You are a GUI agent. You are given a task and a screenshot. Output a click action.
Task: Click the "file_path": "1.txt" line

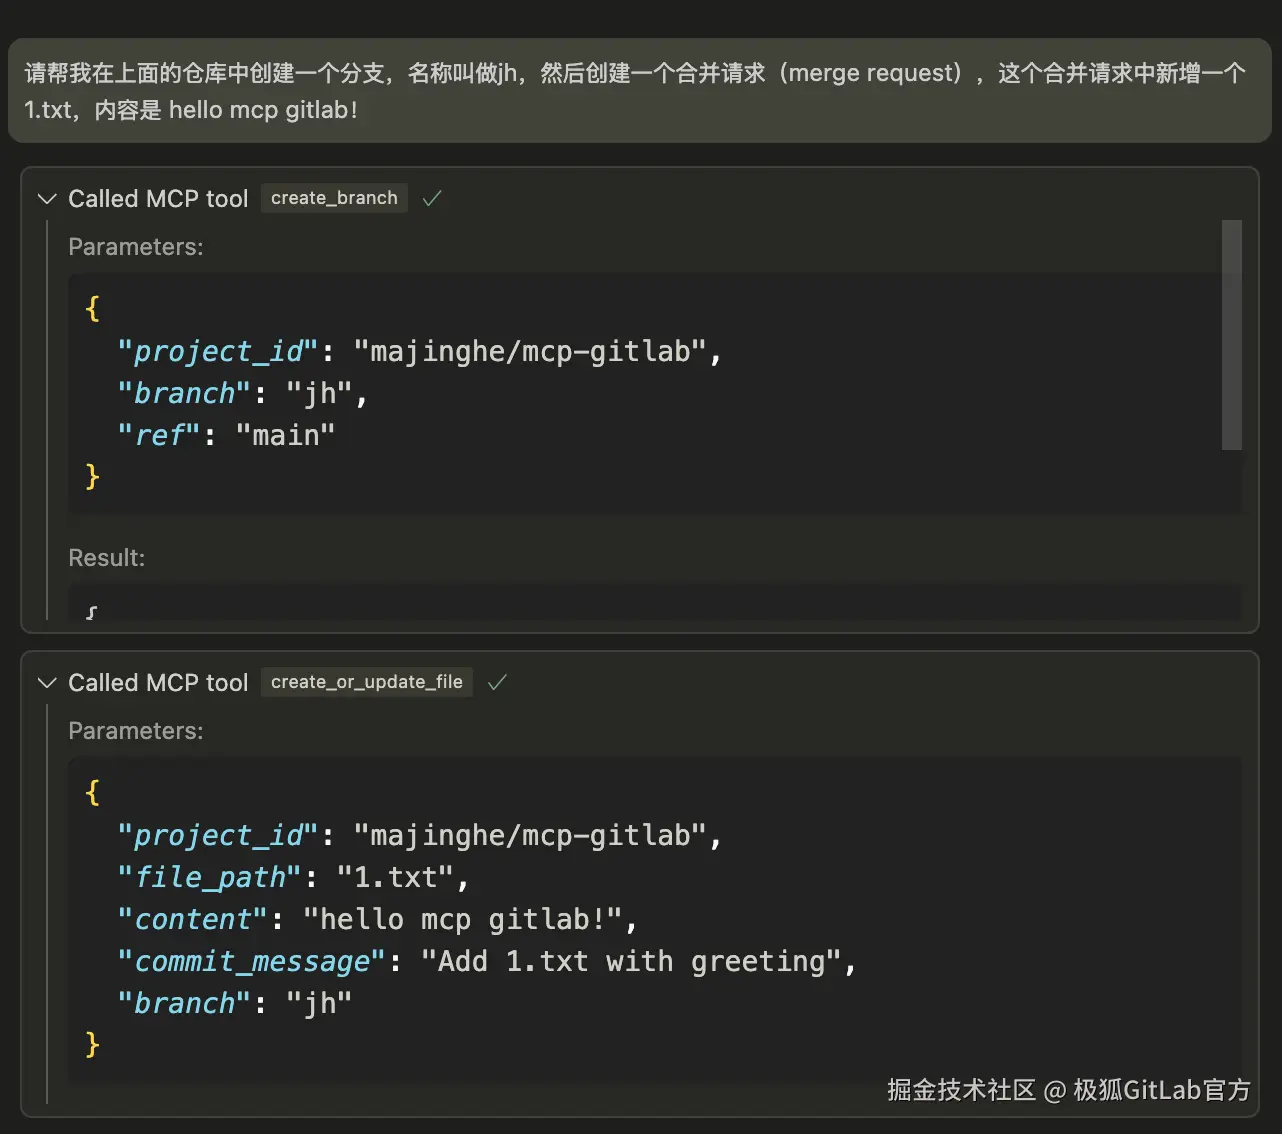(294, 878)
